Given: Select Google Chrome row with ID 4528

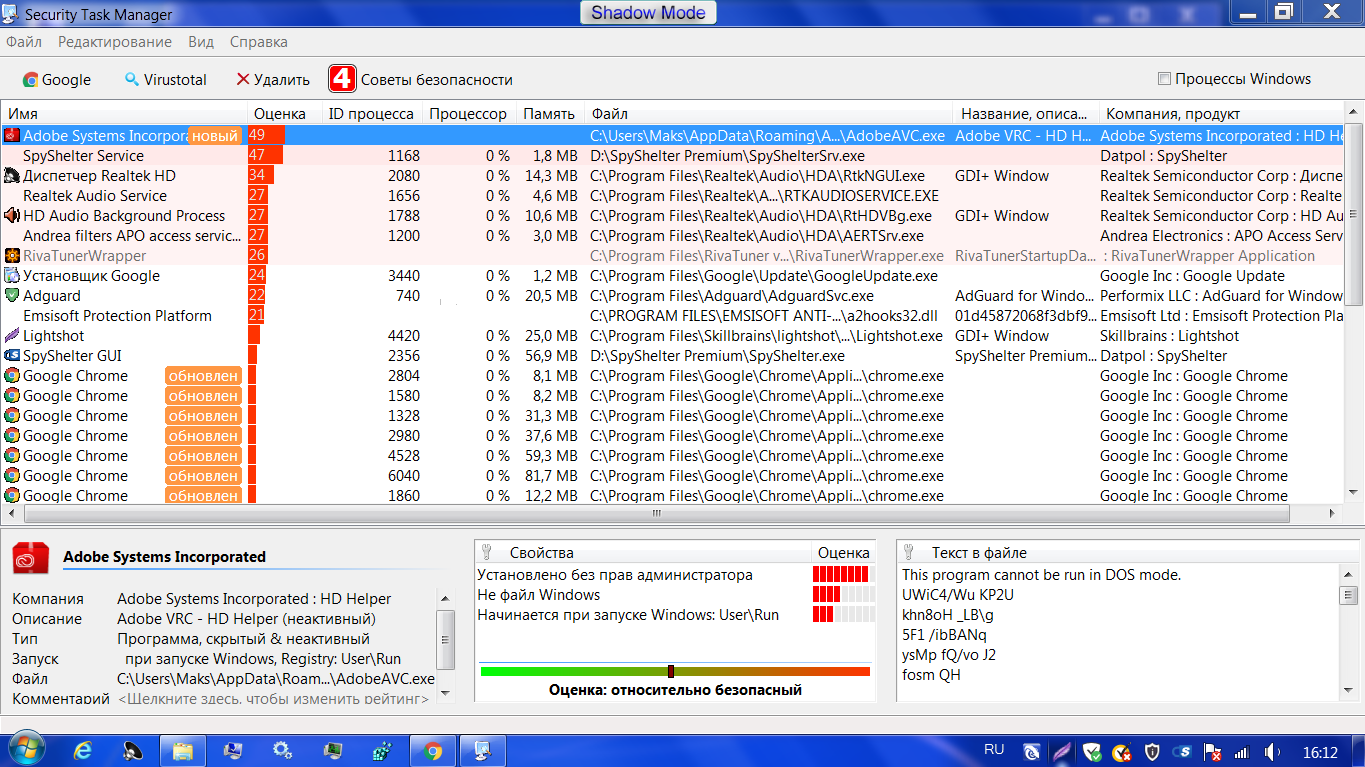Looking at the screenshot, I should [673, 456].
